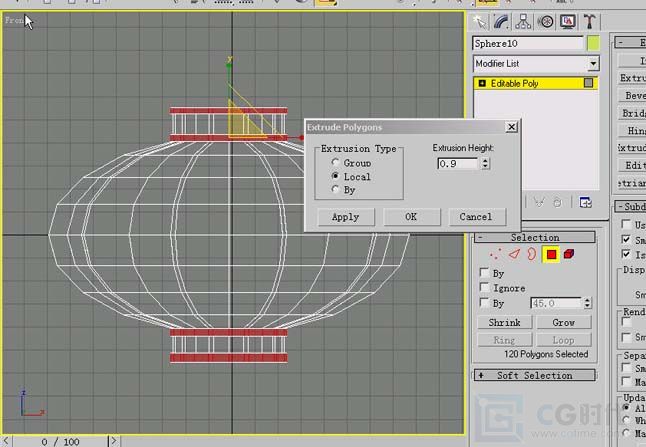Select the Wh radio under Upda group
The image size is (646, 447).
tap(626, 420)
